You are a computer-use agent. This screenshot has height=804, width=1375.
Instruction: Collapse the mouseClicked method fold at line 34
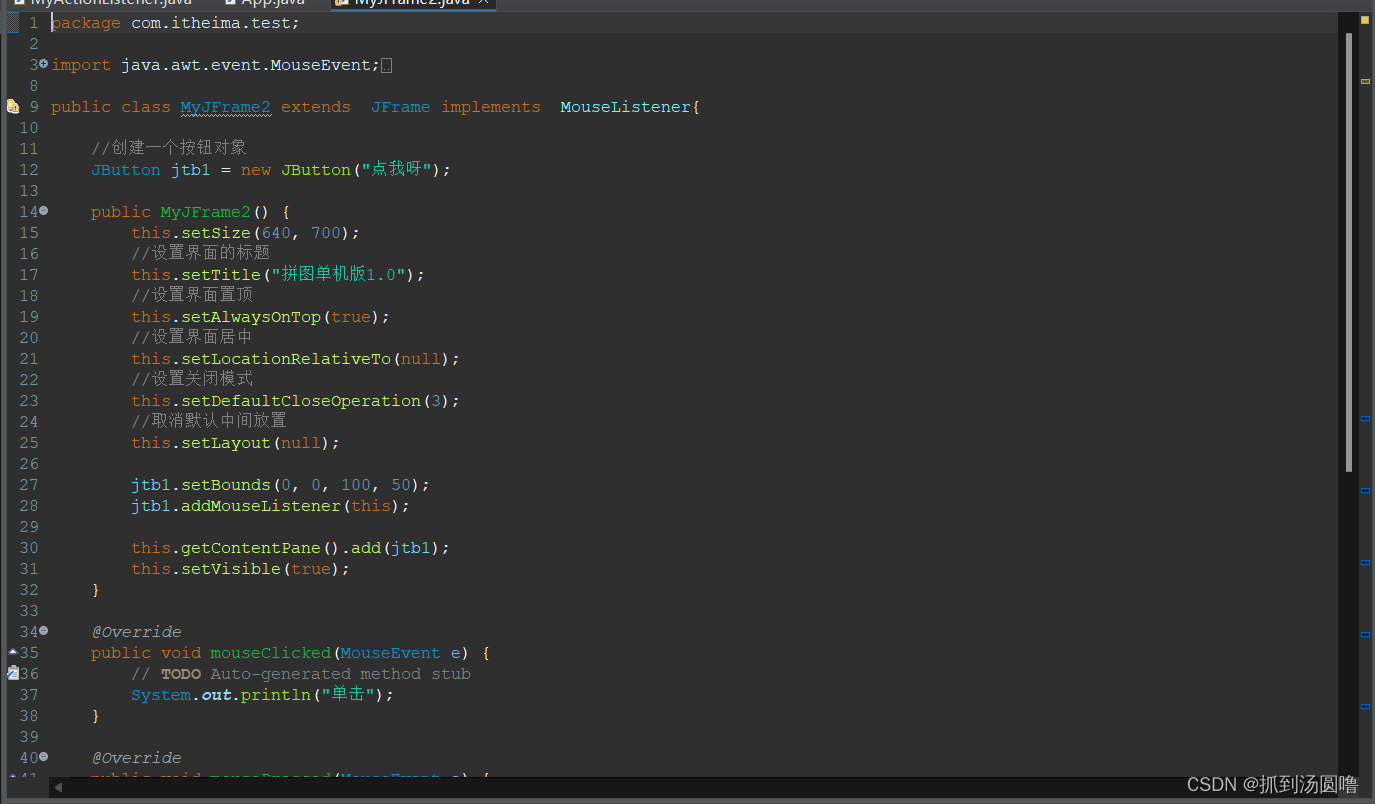click(x=43, y=631)
